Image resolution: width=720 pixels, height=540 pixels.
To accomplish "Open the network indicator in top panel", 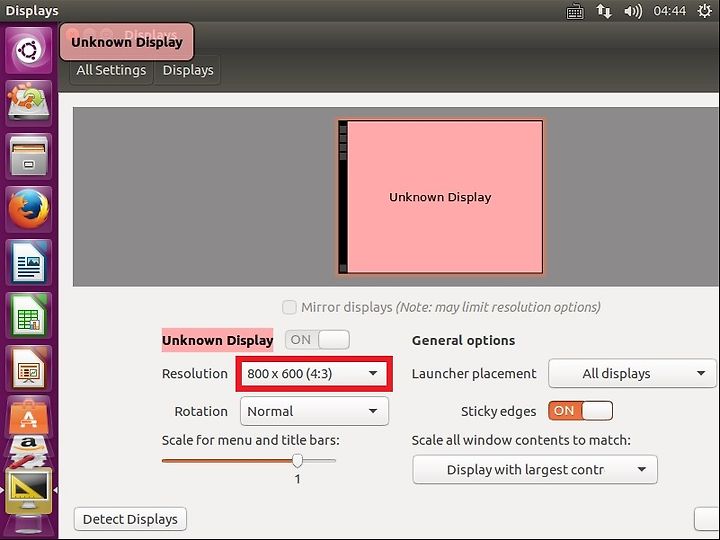I will tap(604, 11).
